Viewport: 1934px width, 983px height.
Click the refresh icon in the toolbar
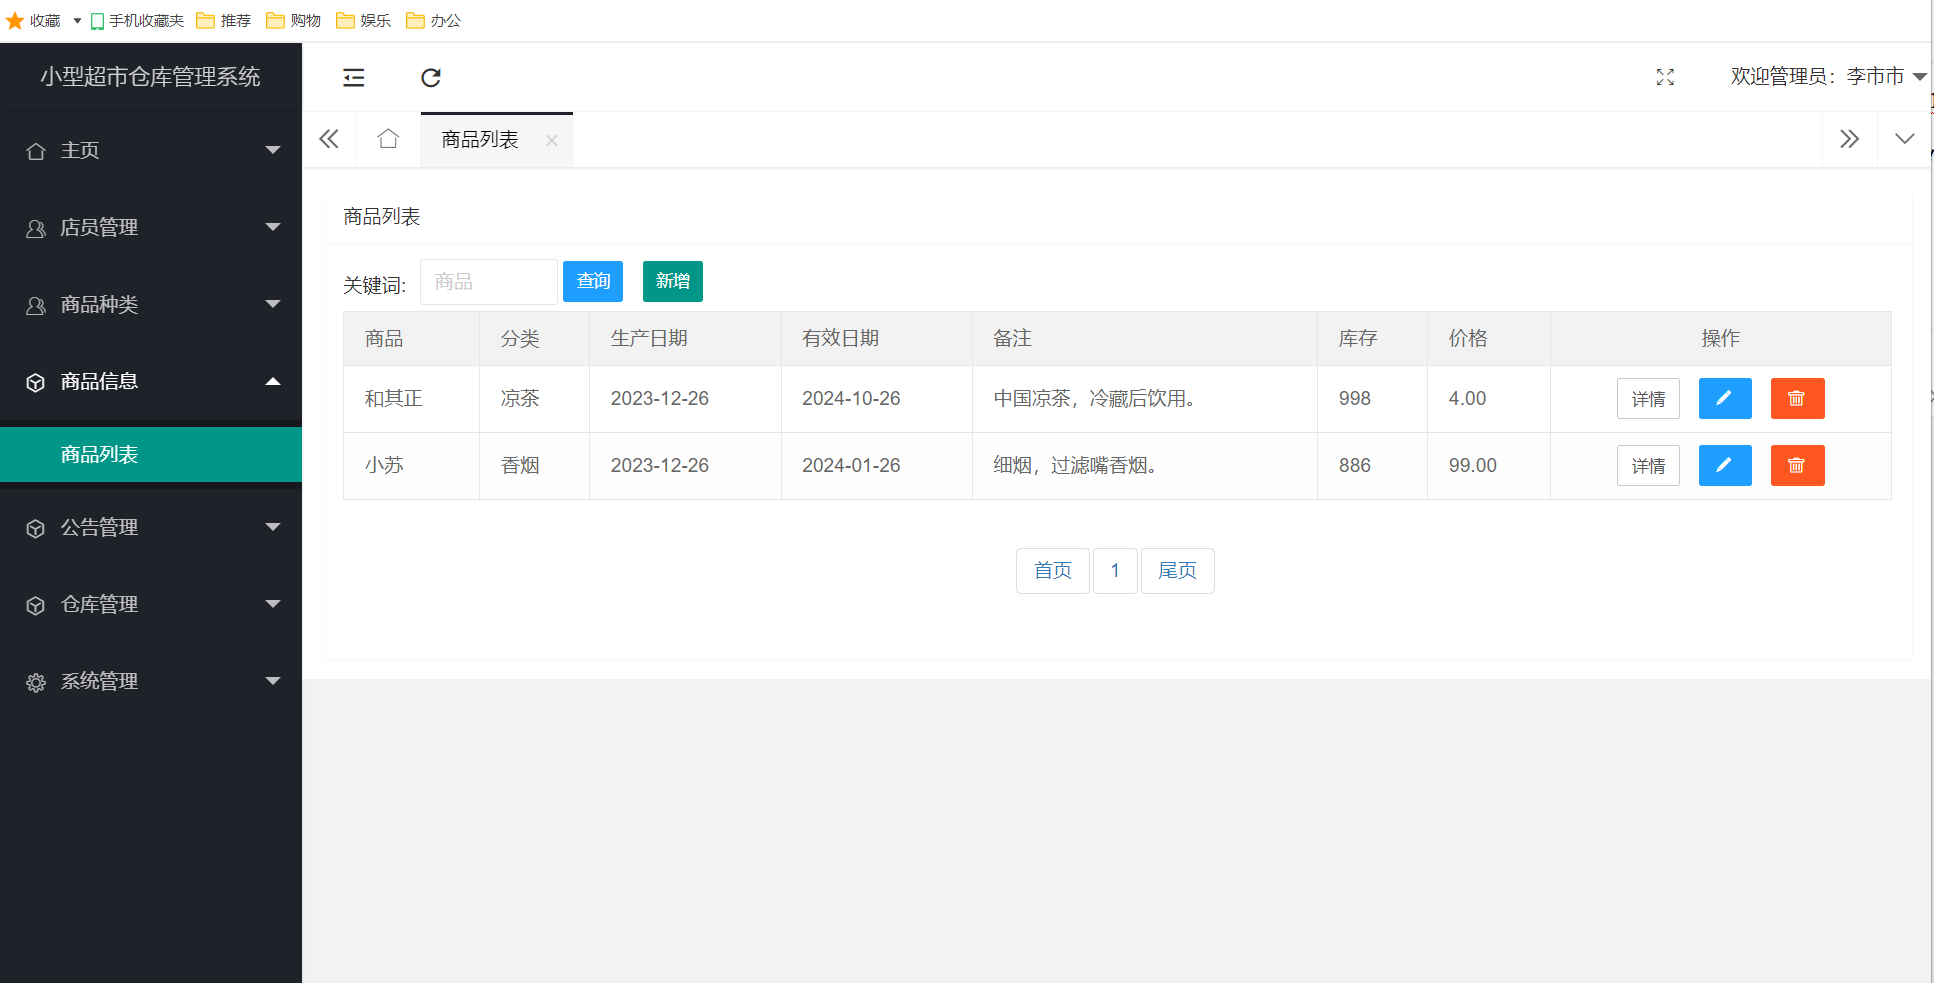click(x=431, y=77)
